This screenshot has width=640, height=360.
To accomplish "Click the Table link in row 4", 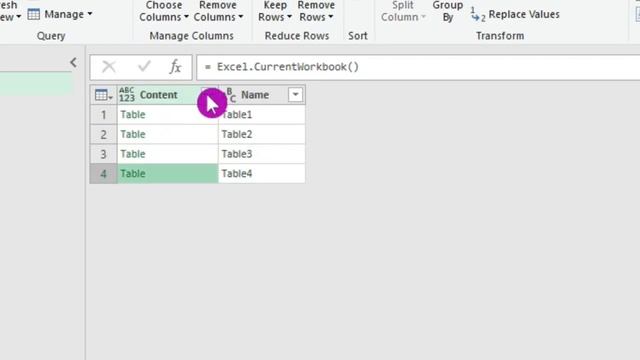I will (133, 173).
